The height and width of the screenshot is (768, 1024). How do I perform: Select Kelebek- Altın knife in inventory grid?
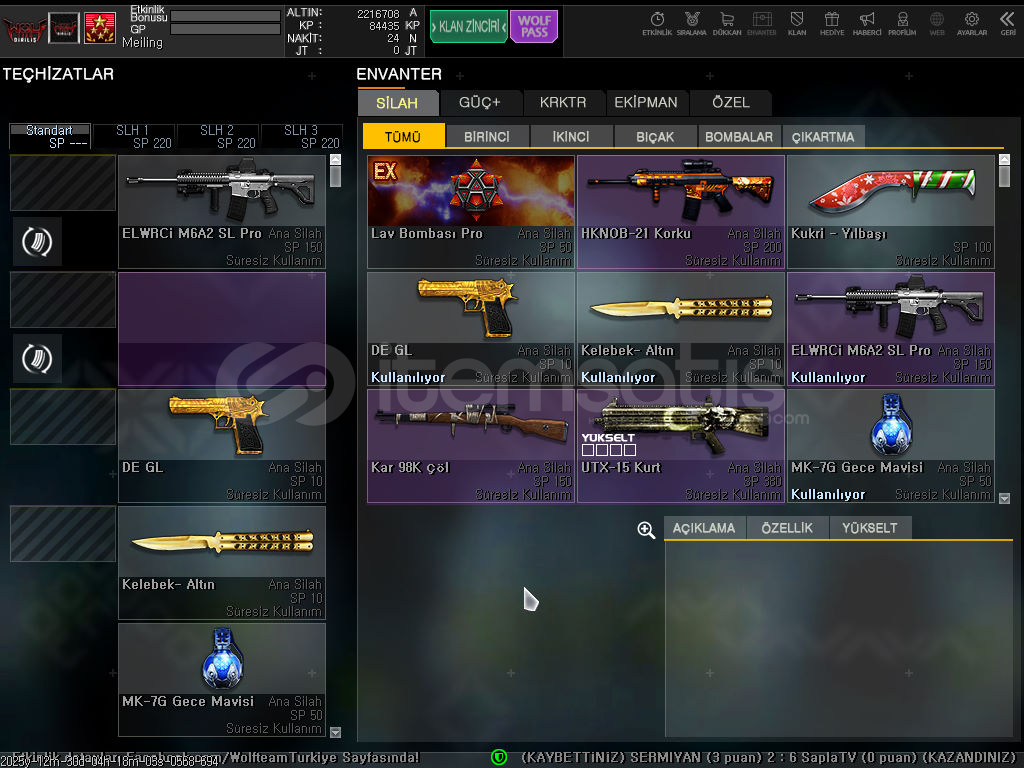coord(681,328)
